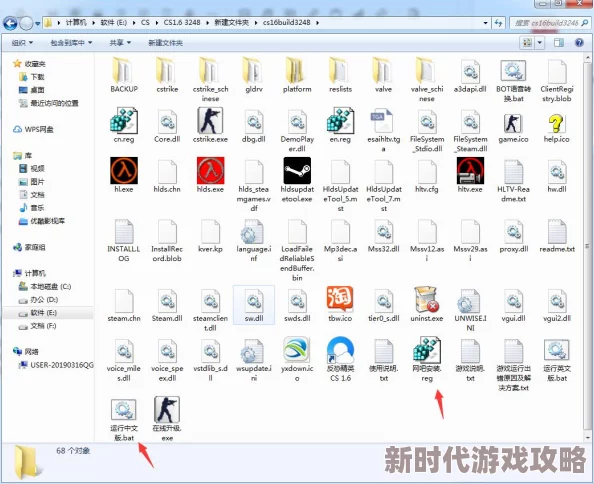Screen dimensions: 594x484
Task: Open the 视频 library
Action: tap(32, 168)
